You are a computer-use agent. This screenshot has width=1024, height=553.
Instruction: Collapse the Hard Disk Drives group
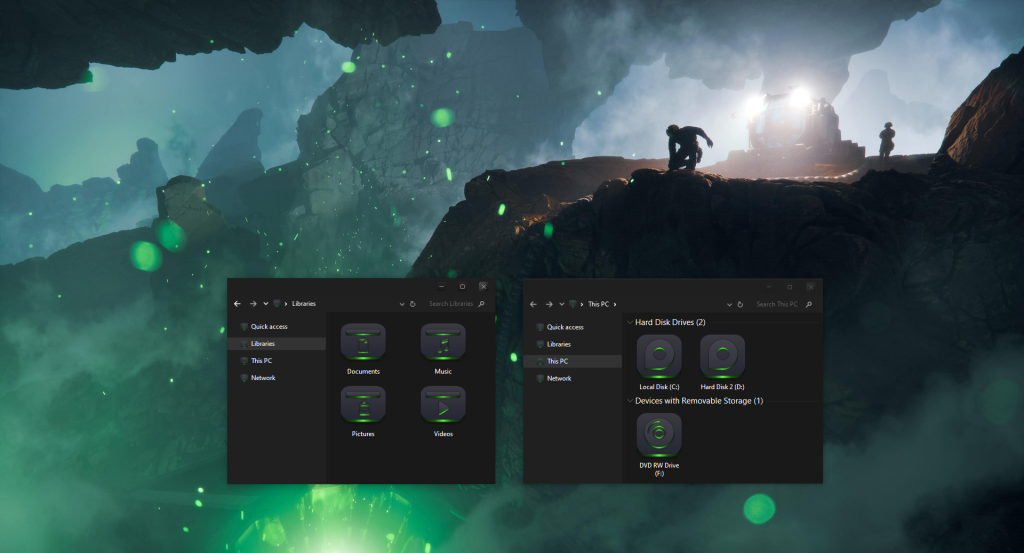pyautogui.click(x=629, y=322)
